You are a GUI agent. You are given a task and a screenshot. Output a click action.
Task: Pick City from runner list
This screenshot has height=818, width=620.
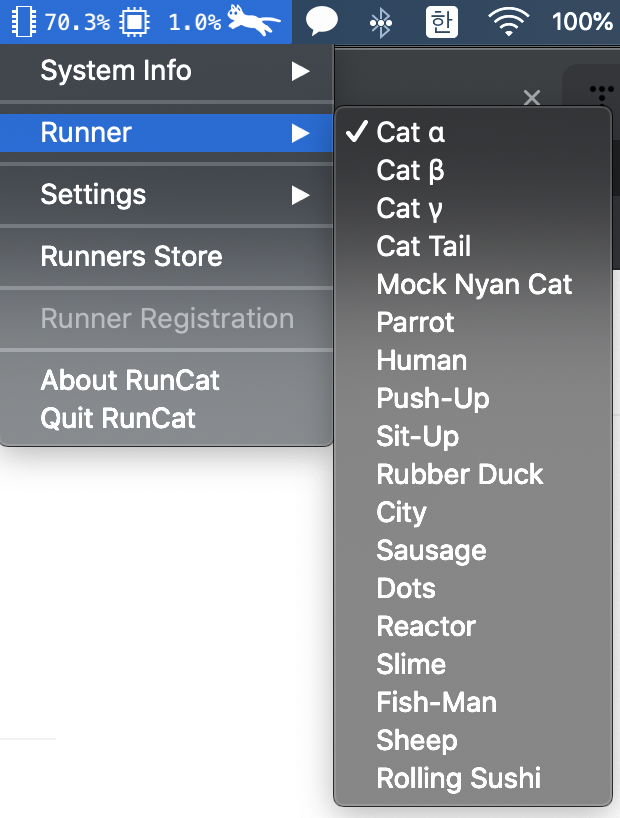click(473, 512)
